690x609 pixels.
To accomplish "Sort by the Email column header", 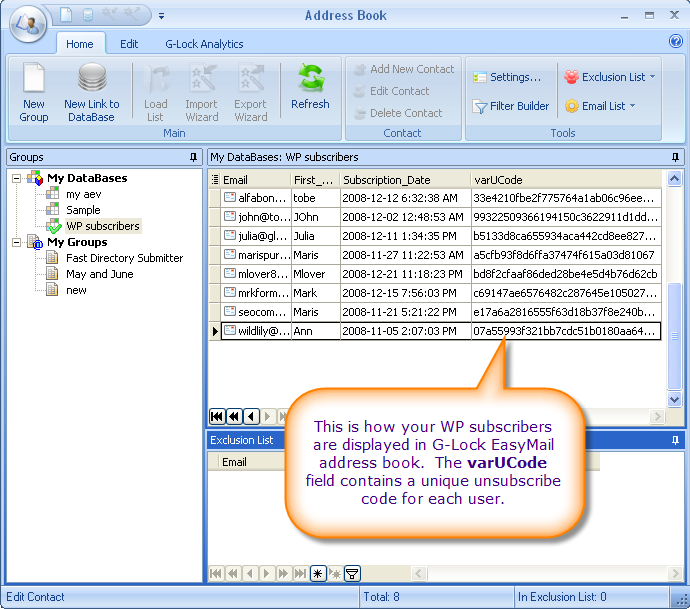I will click(x=256, y=180).
